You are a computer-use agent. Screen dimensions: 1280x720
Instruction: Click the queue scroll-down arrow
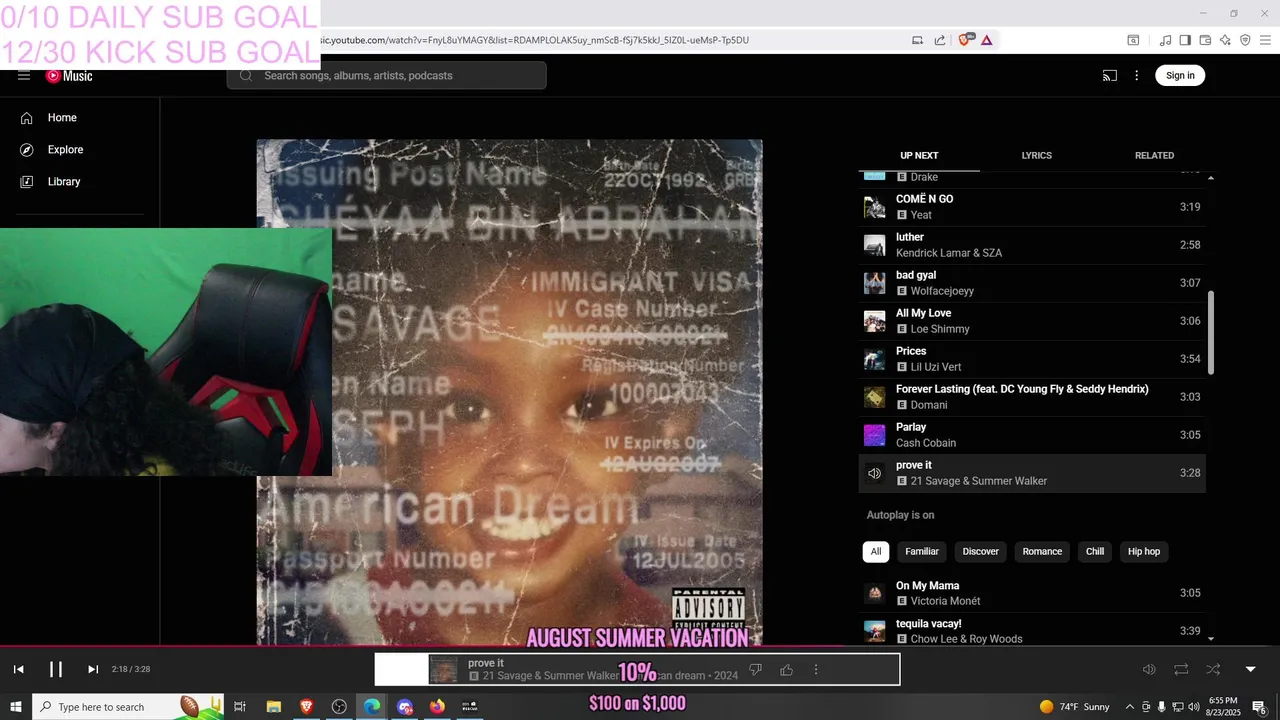point(1211,639)
